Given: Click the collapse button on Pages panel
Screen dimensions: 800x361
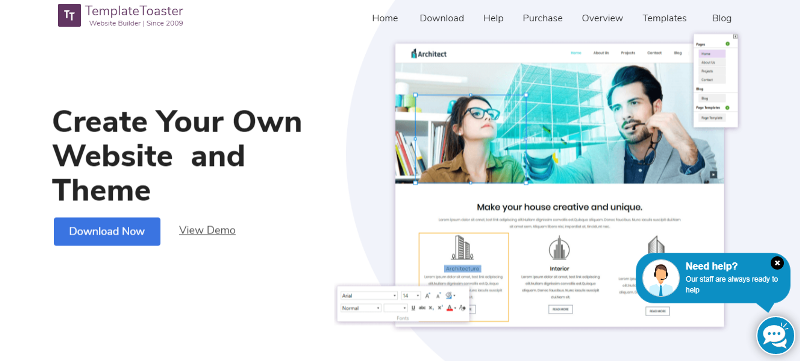Looking at the screenshot, I should coord(735,37).
